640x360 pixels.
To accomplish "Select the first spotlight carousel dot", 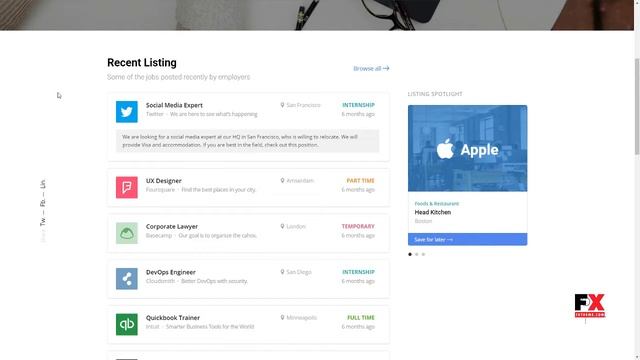I will [410, 254].
